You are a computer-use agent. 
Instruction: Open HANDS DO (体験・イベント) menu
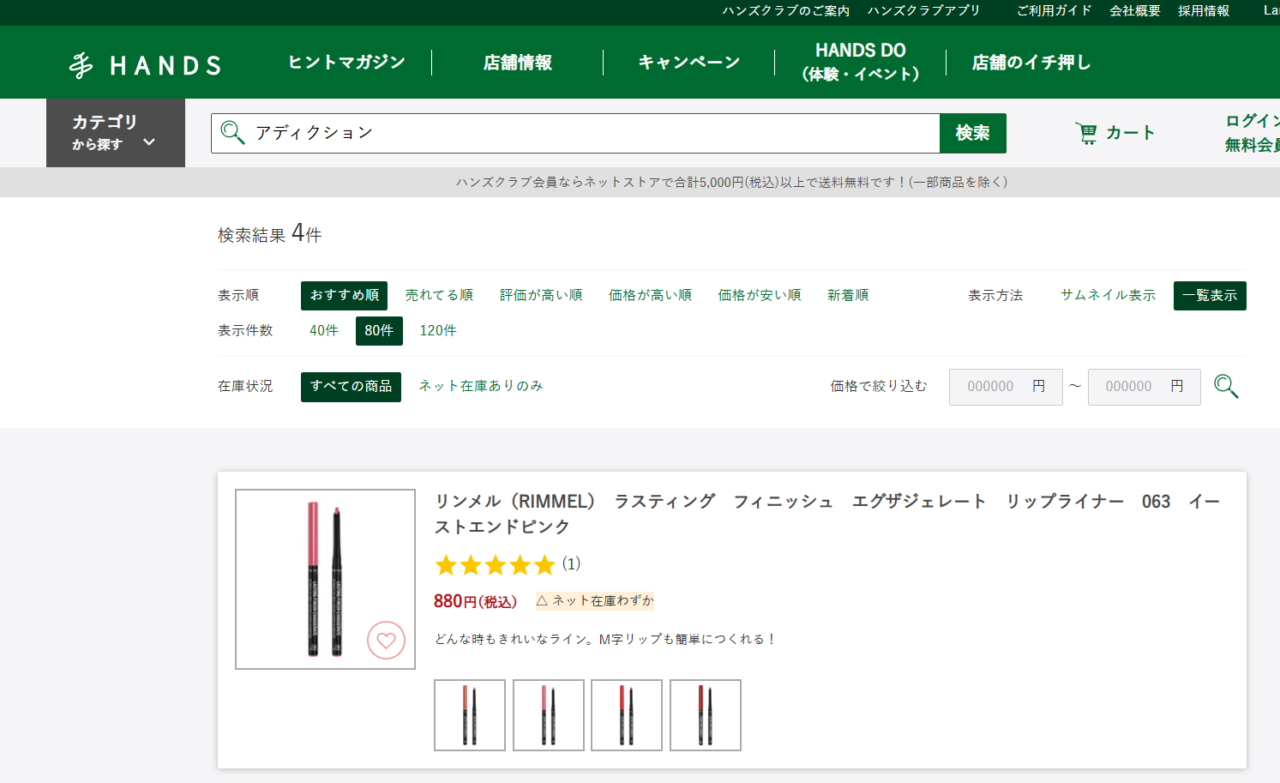(860, 62)
